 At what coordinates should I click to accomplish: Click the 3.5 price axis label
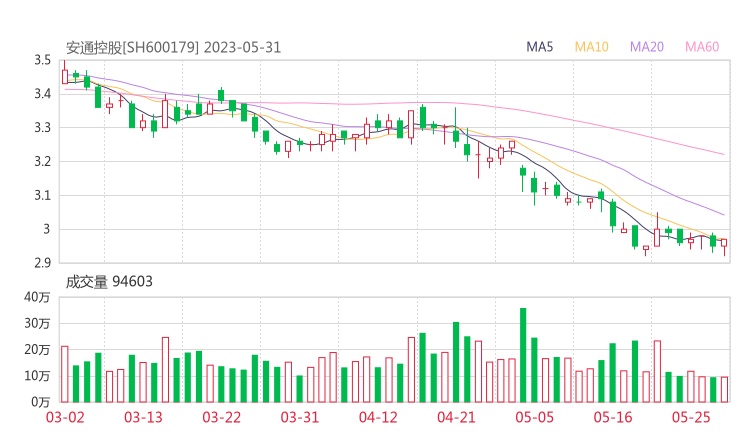[42, 60]
